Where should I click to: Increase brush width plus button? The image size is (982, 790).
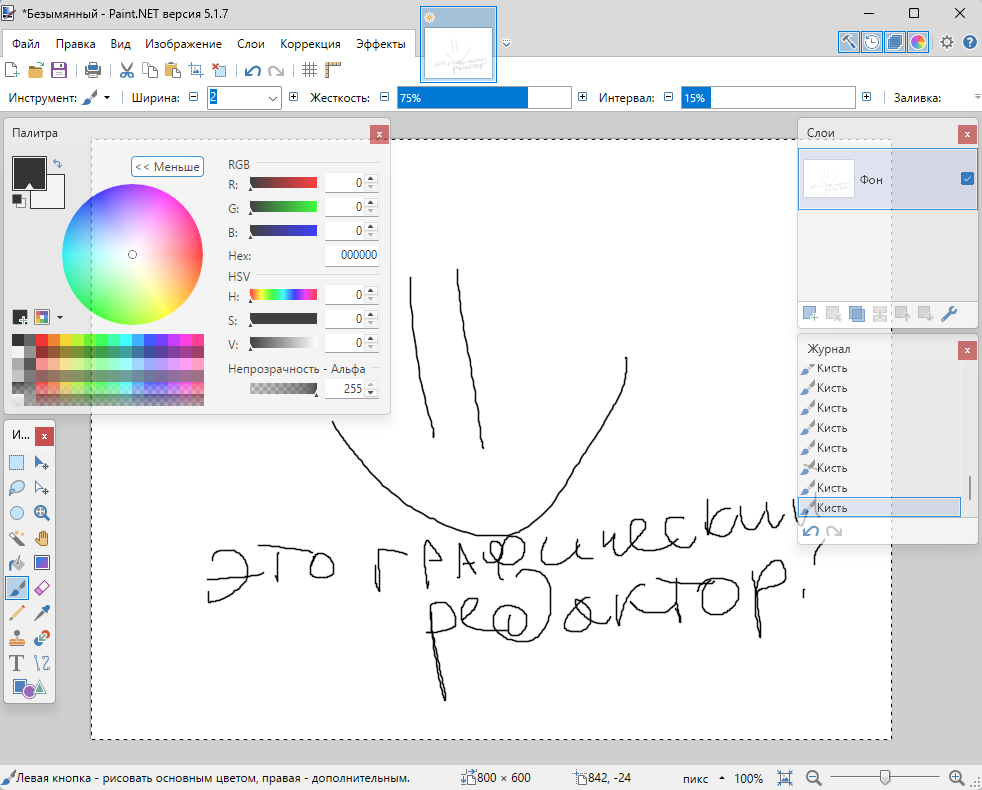pos(294,97)
